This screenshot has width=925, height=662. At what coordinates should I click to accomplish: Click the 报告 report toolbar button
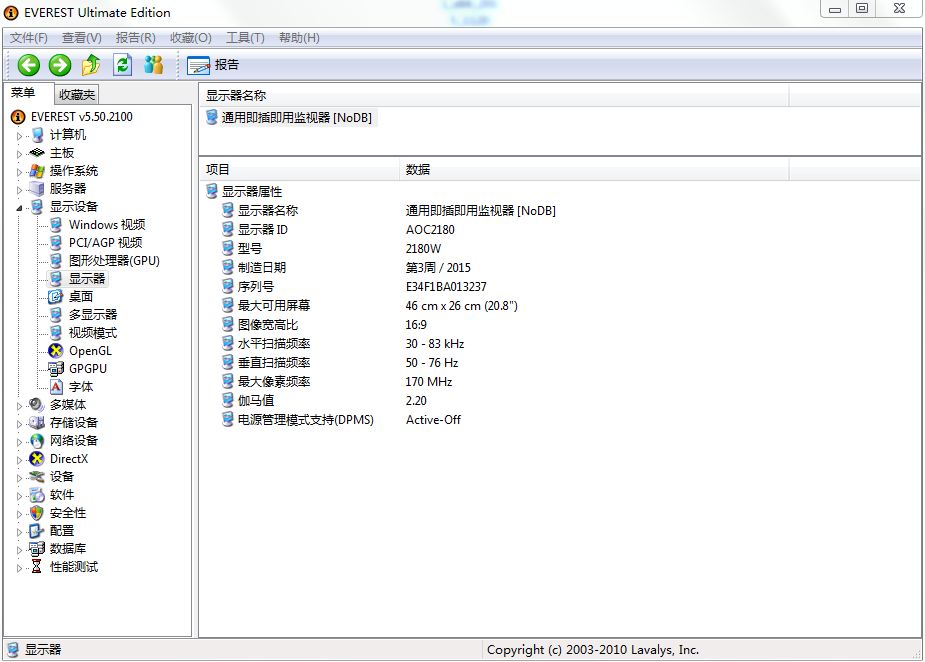click(x=213, y=65)
